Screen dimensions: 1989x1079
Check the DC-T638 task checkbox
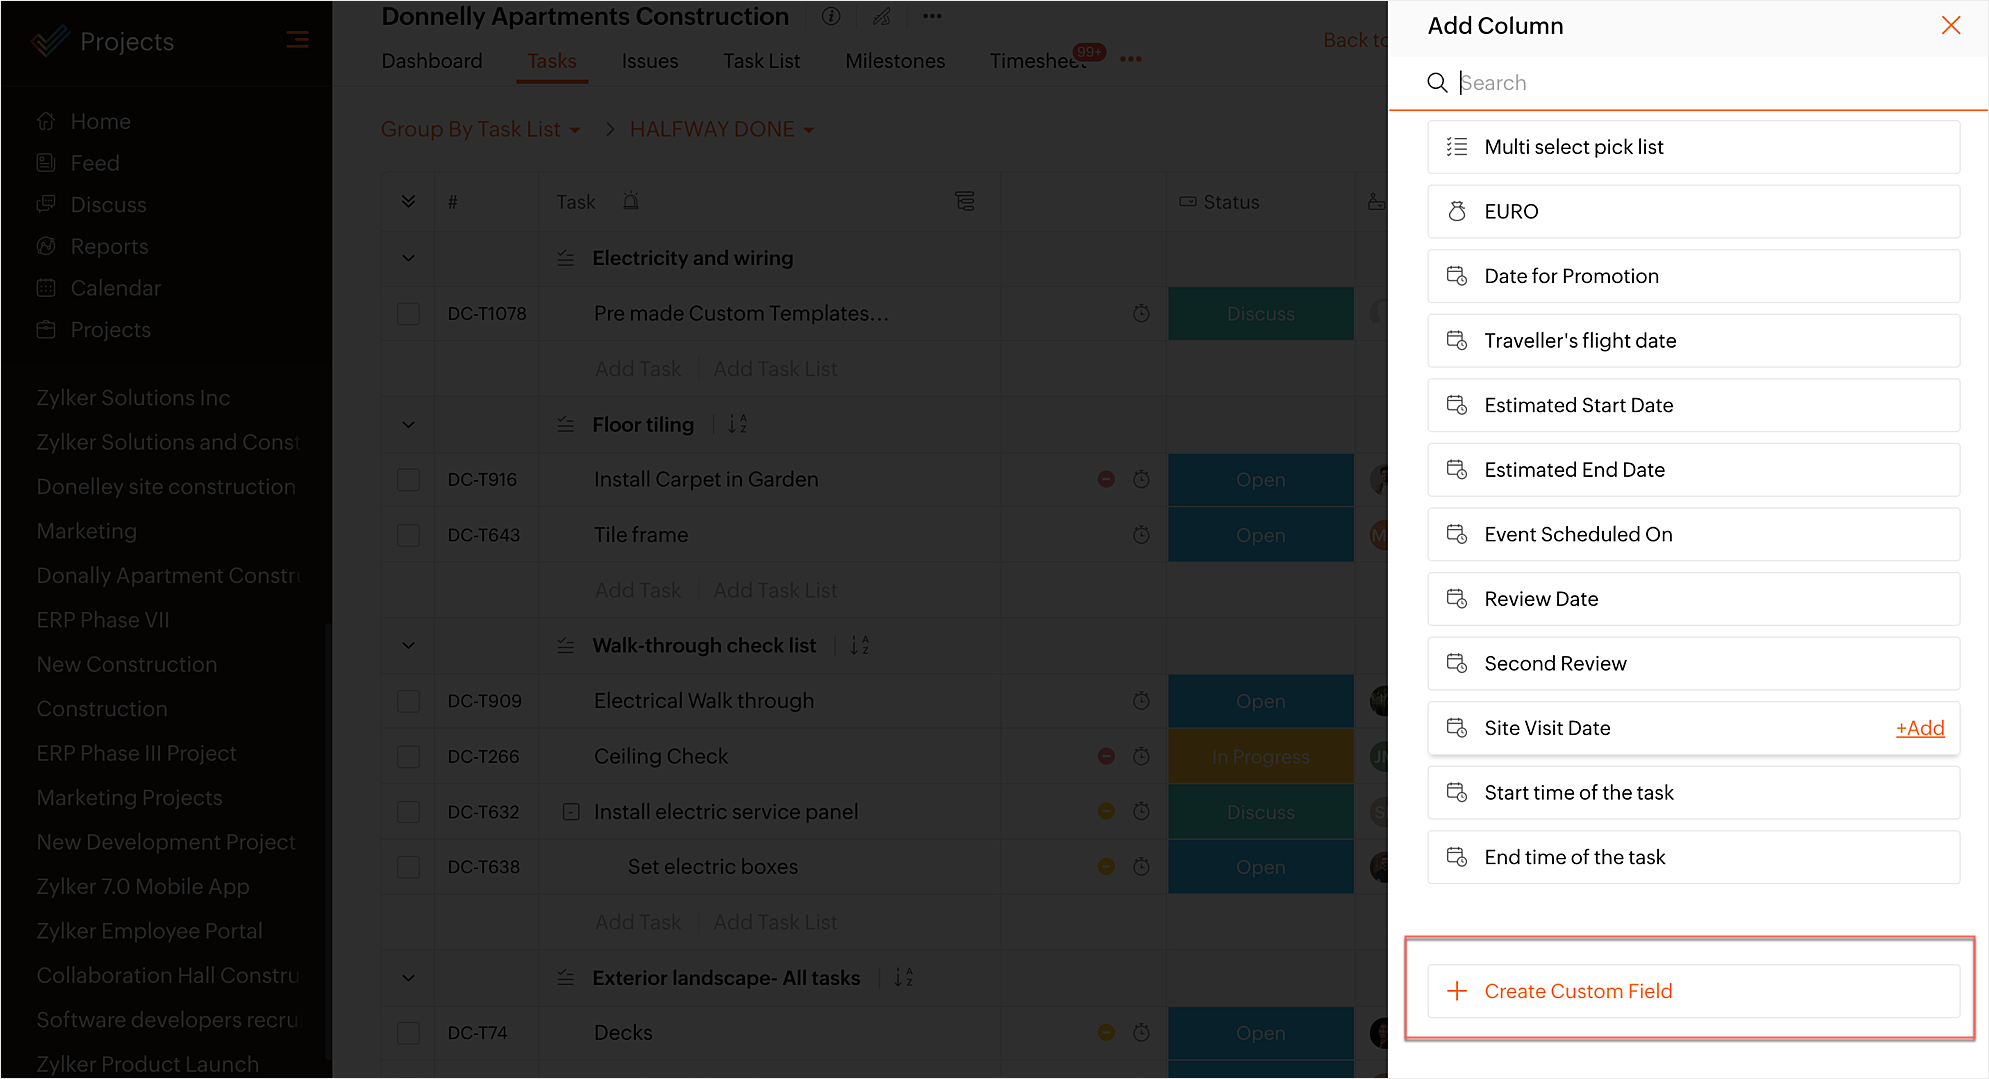point(408,867)
